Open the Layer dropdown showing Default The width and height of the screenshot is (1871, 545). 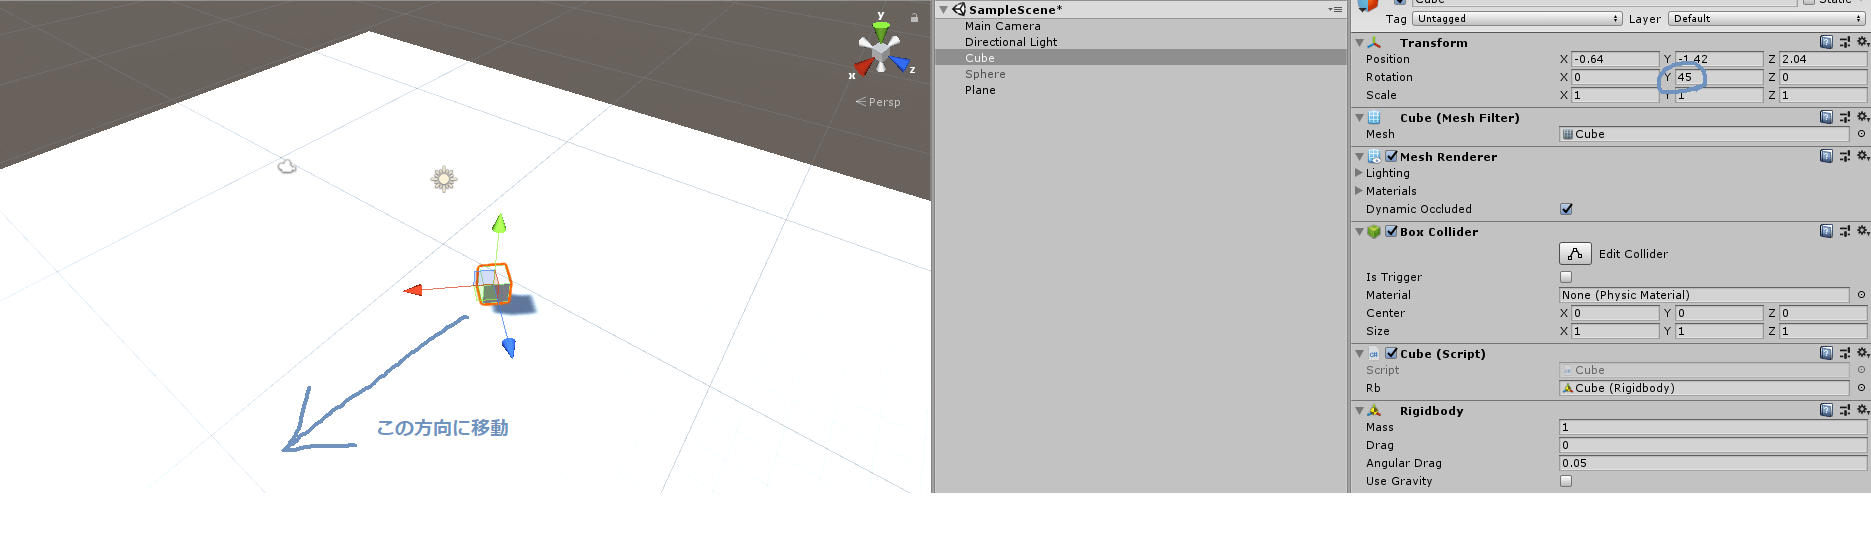[x=1768, y=19]
